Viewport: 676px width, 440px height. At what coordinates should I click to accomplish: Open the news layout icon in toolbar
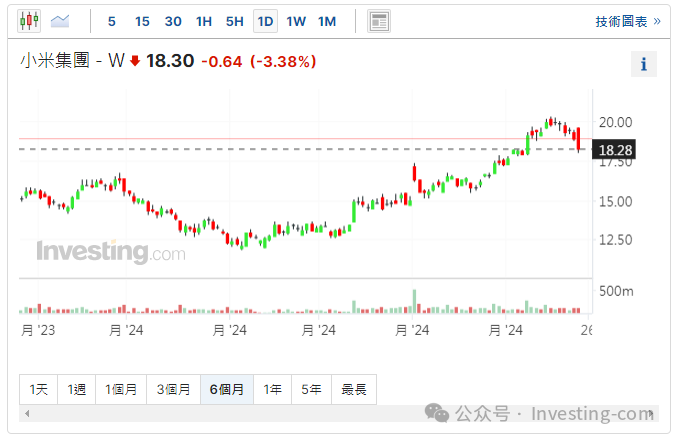coord(379,21)
